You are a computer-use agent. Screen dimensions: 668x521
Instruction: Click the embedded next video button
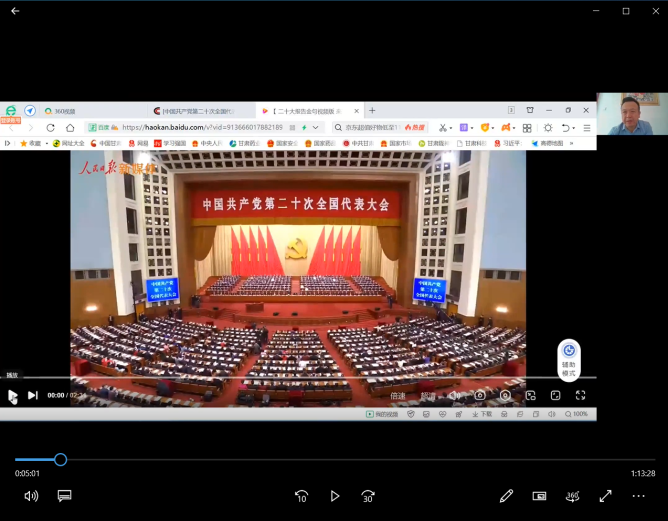point(32,395)
